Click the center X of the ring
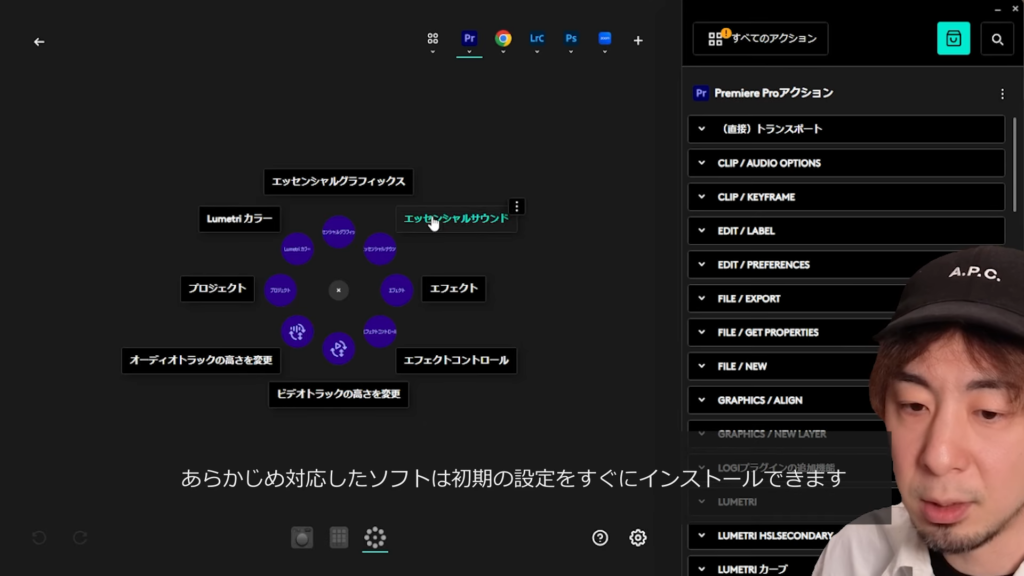Viewport: 1024px width, 576px height. click(x=339, y=290)
